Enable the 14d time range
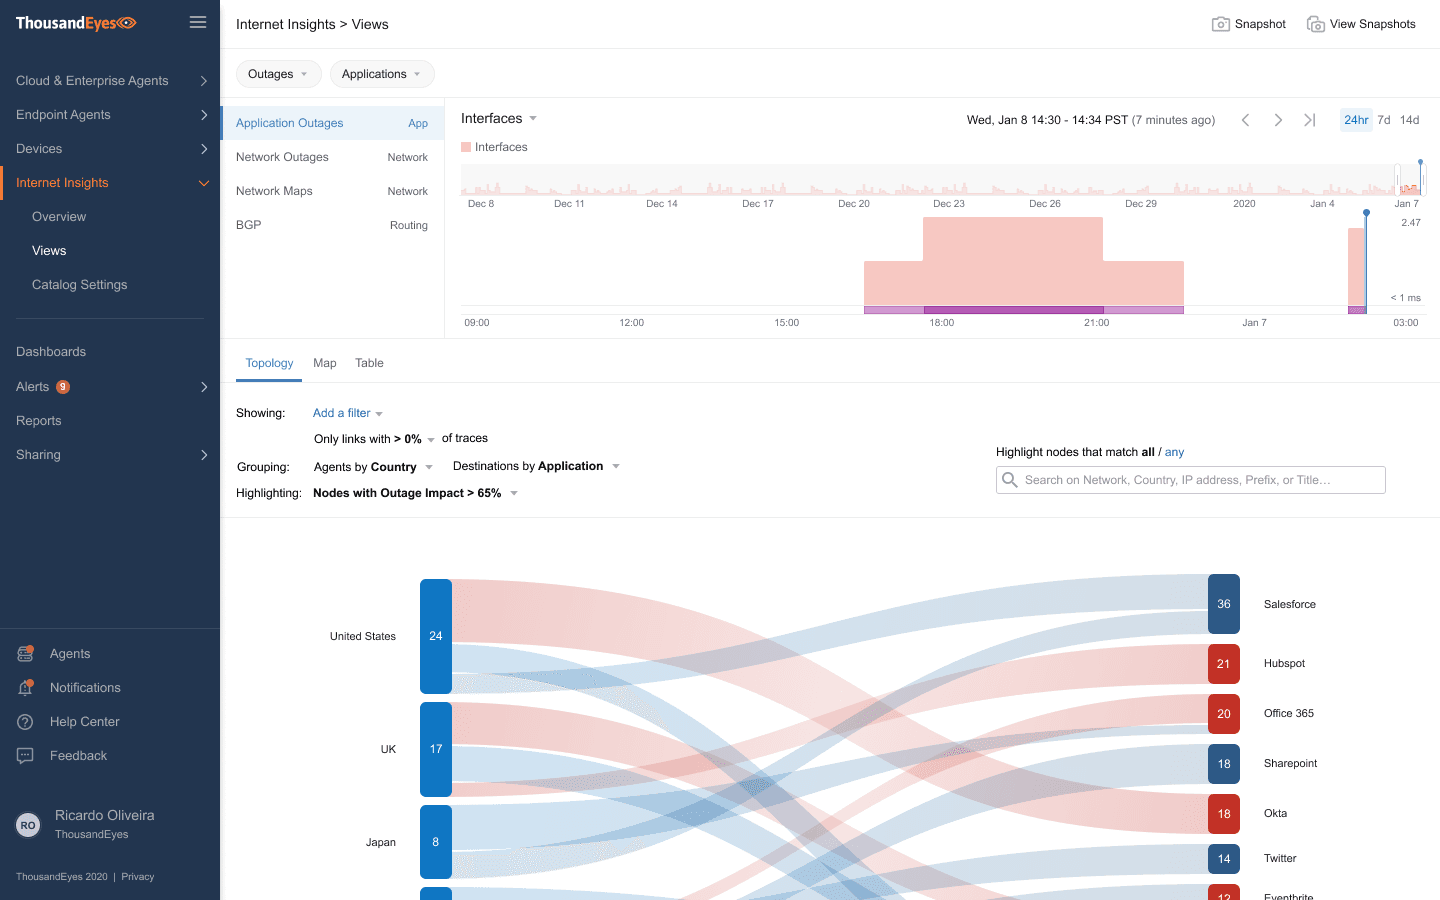The height and width of the screenshot is (900, 1440). 1409,119
